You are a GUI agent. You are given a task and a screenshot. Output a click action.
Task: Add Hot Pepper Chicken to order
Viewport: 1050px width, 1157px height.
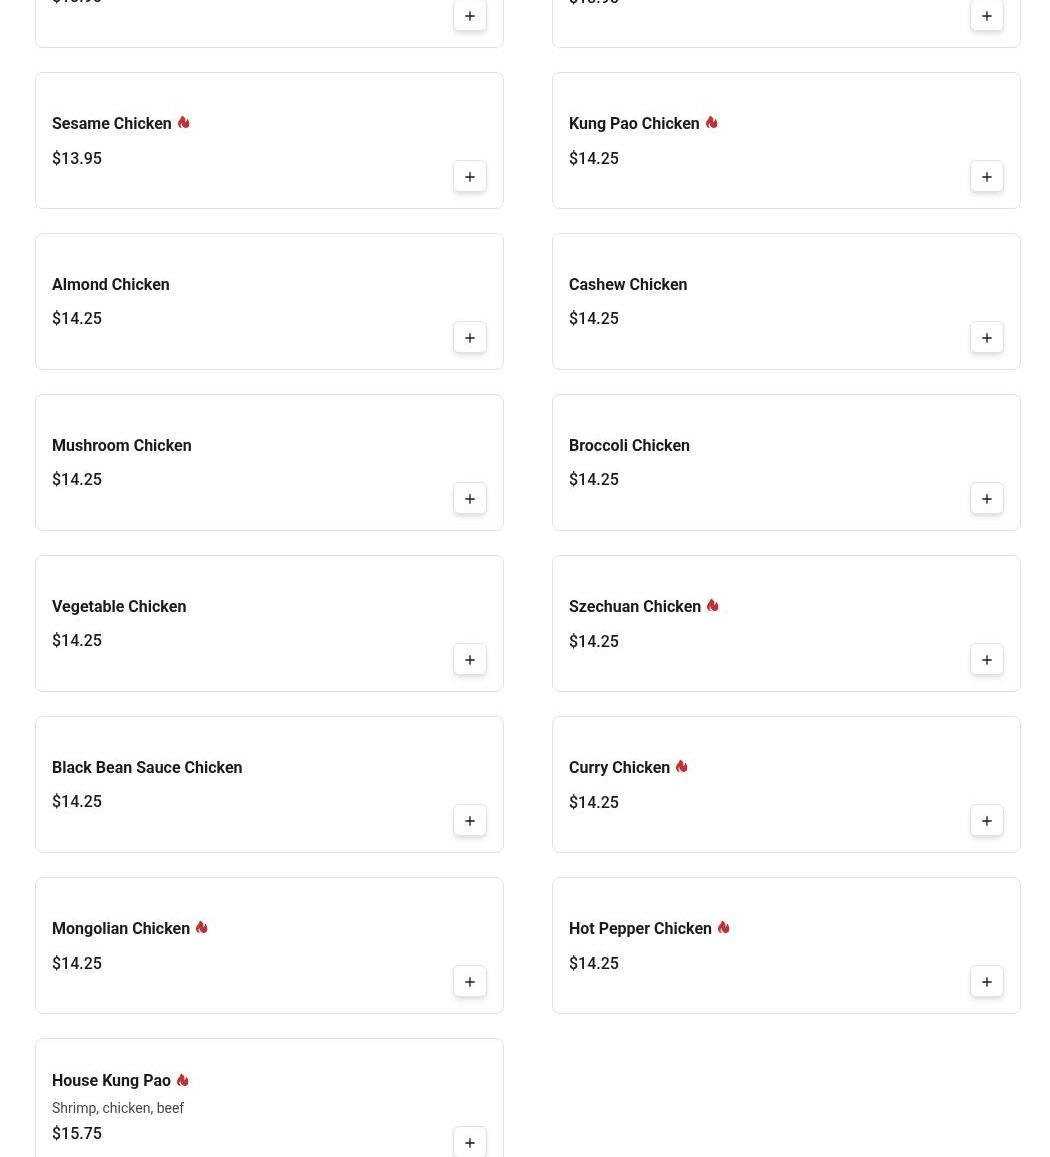(986, 982)
